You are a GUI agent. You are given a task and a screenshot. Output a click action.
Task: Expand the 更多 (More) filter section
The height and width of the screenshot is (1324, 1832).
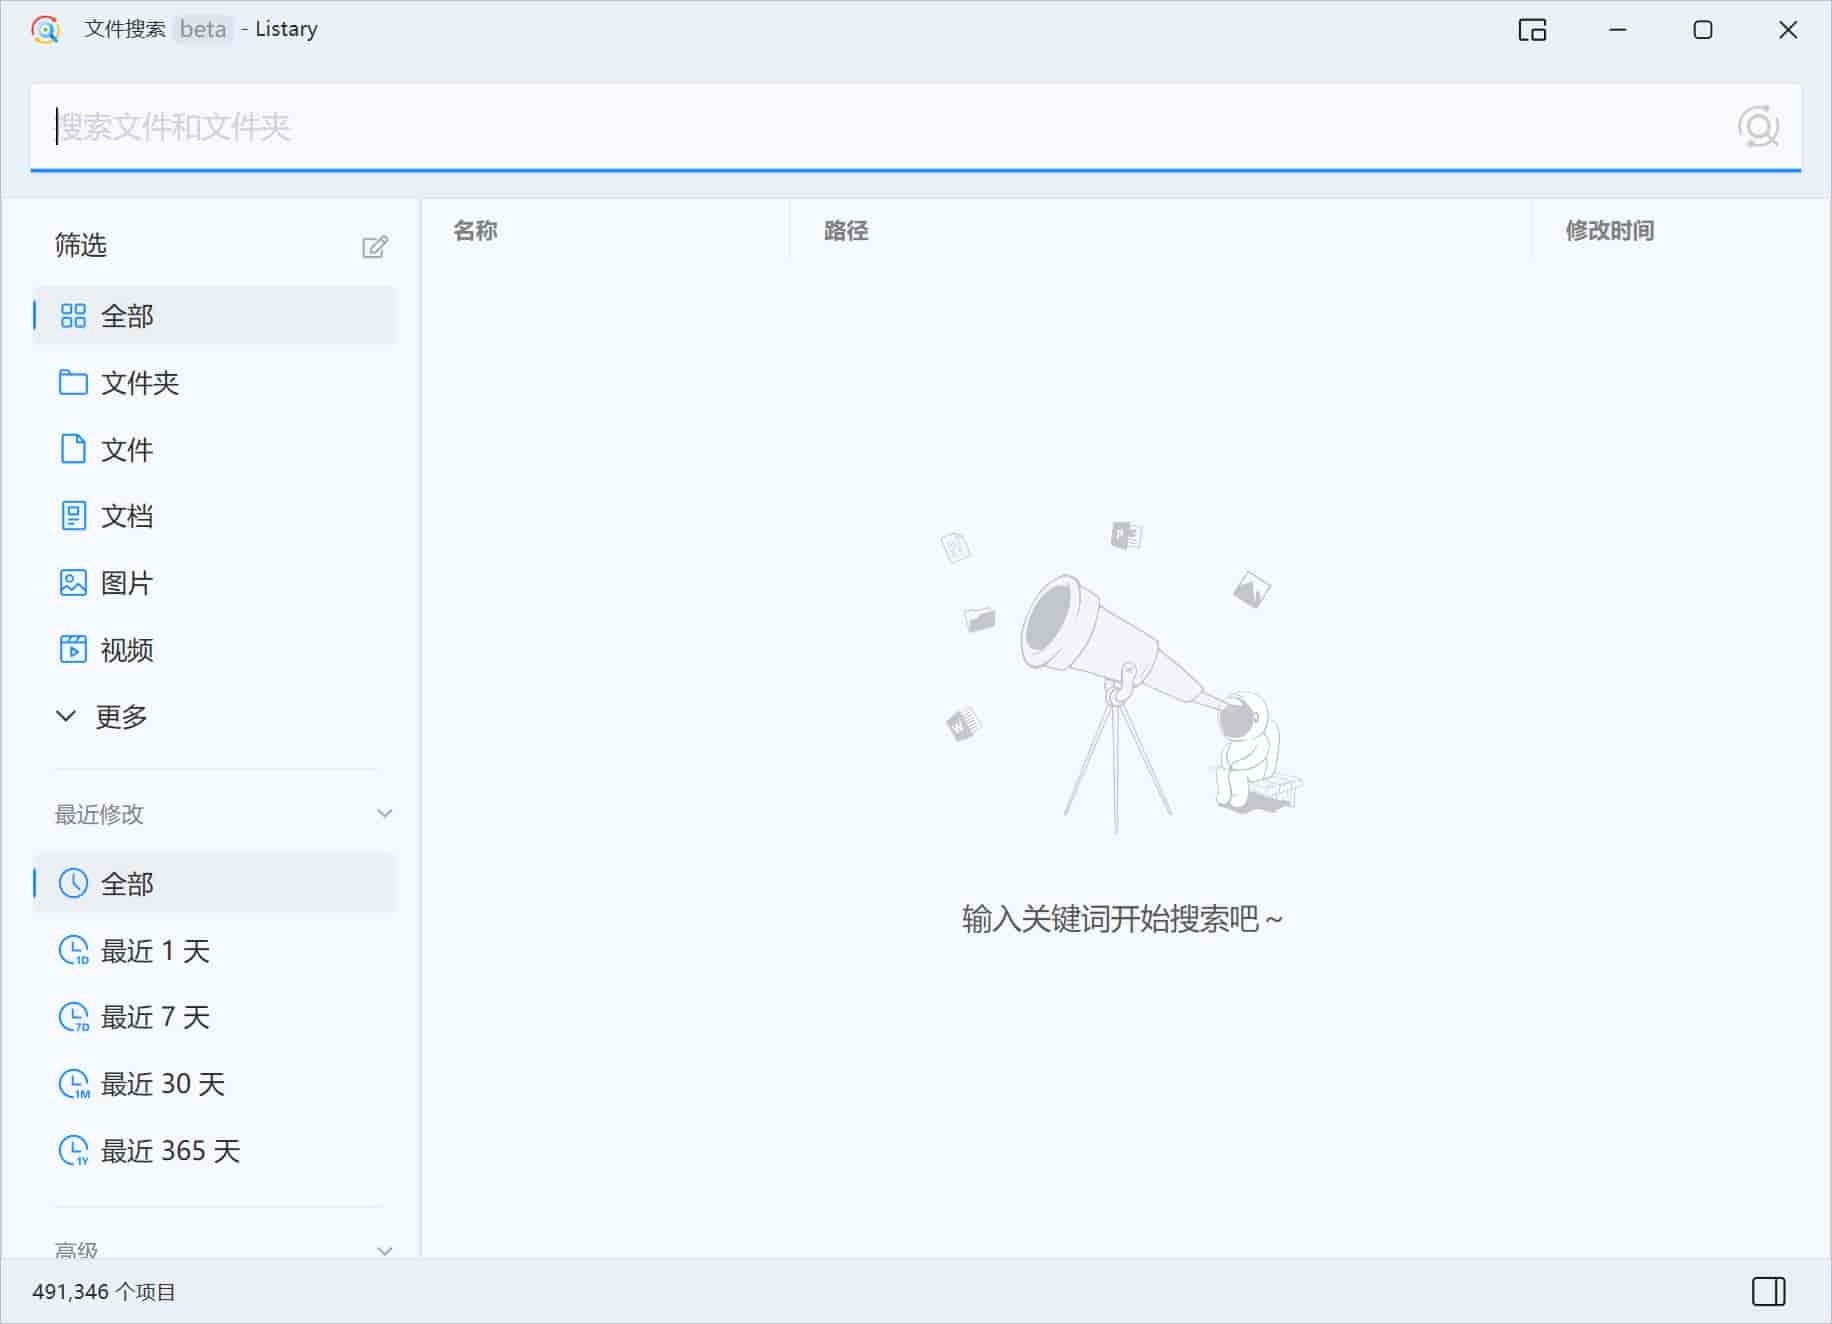click(120, 716)
